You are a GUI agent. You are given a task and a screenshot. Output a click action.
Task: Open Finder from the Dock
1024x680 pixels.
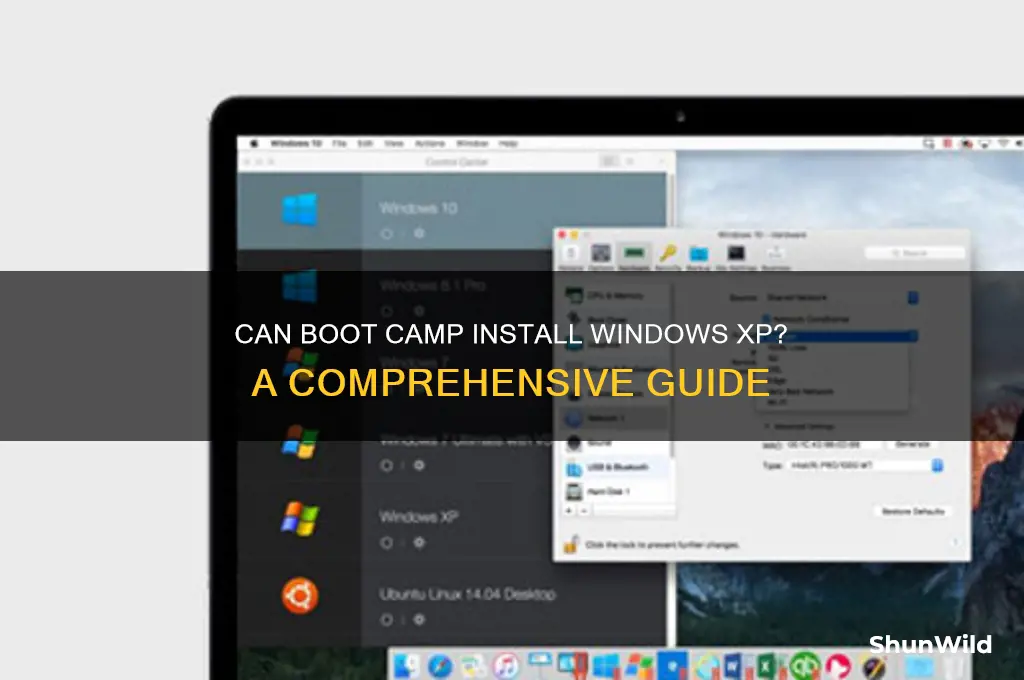pyautogui.click(x=407, y=666)
